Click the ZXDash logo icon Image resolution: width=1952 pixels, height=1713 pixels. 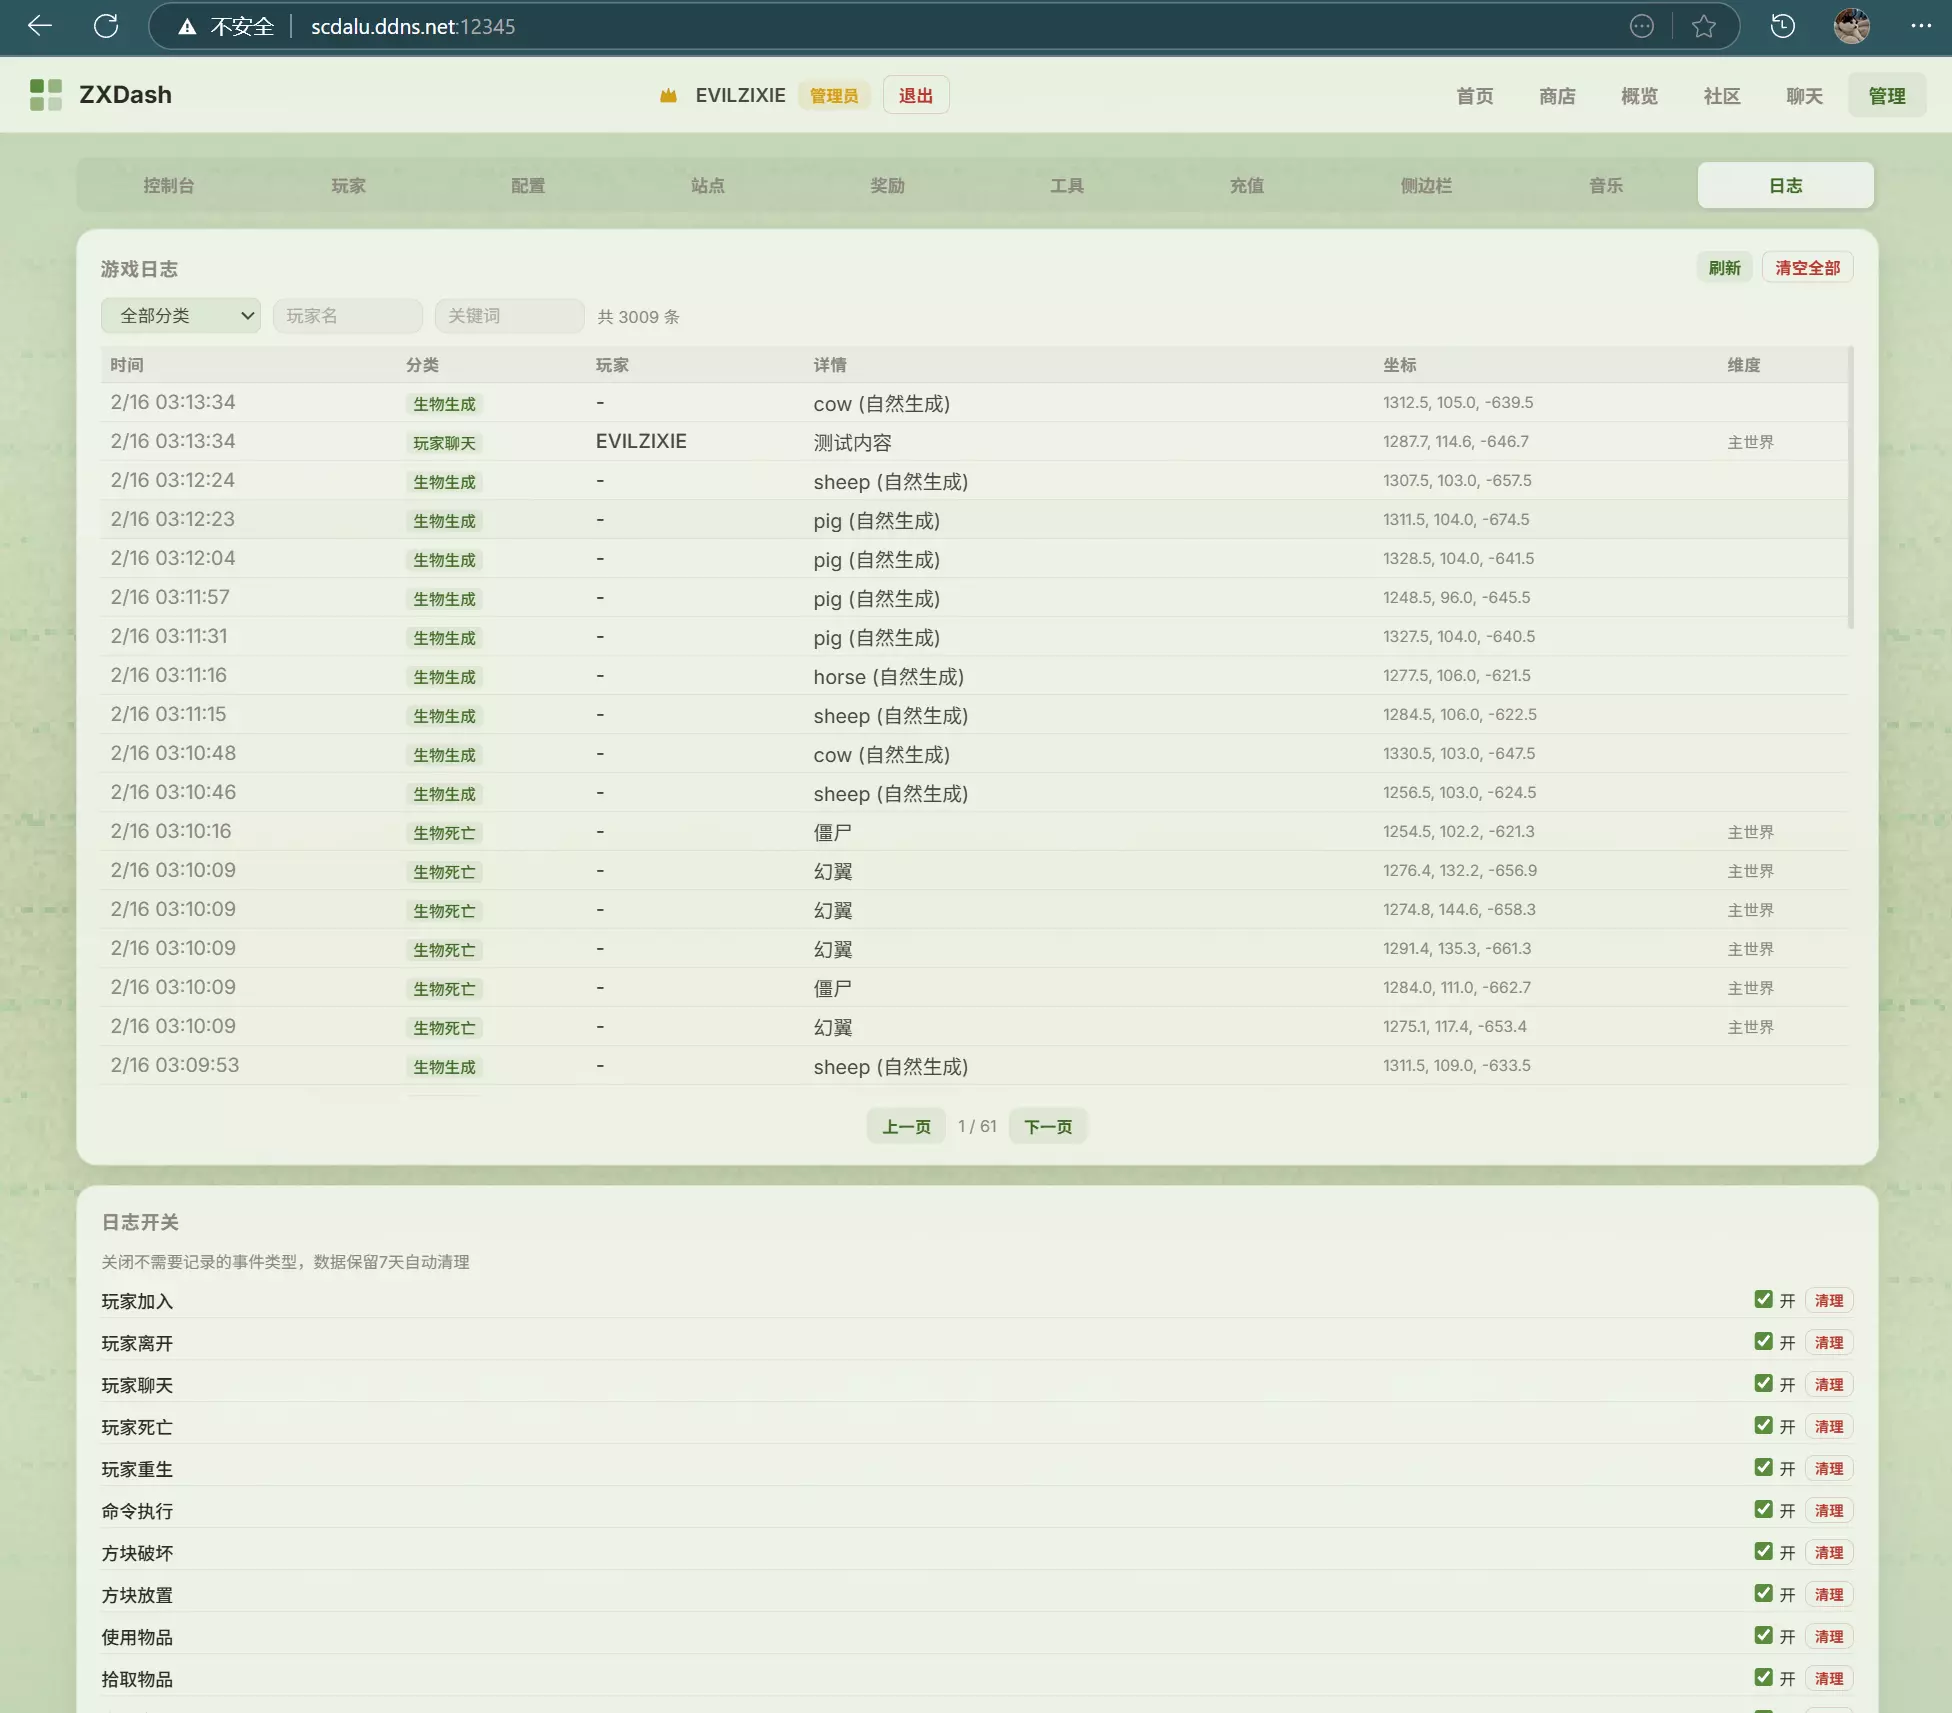[46, 95]
